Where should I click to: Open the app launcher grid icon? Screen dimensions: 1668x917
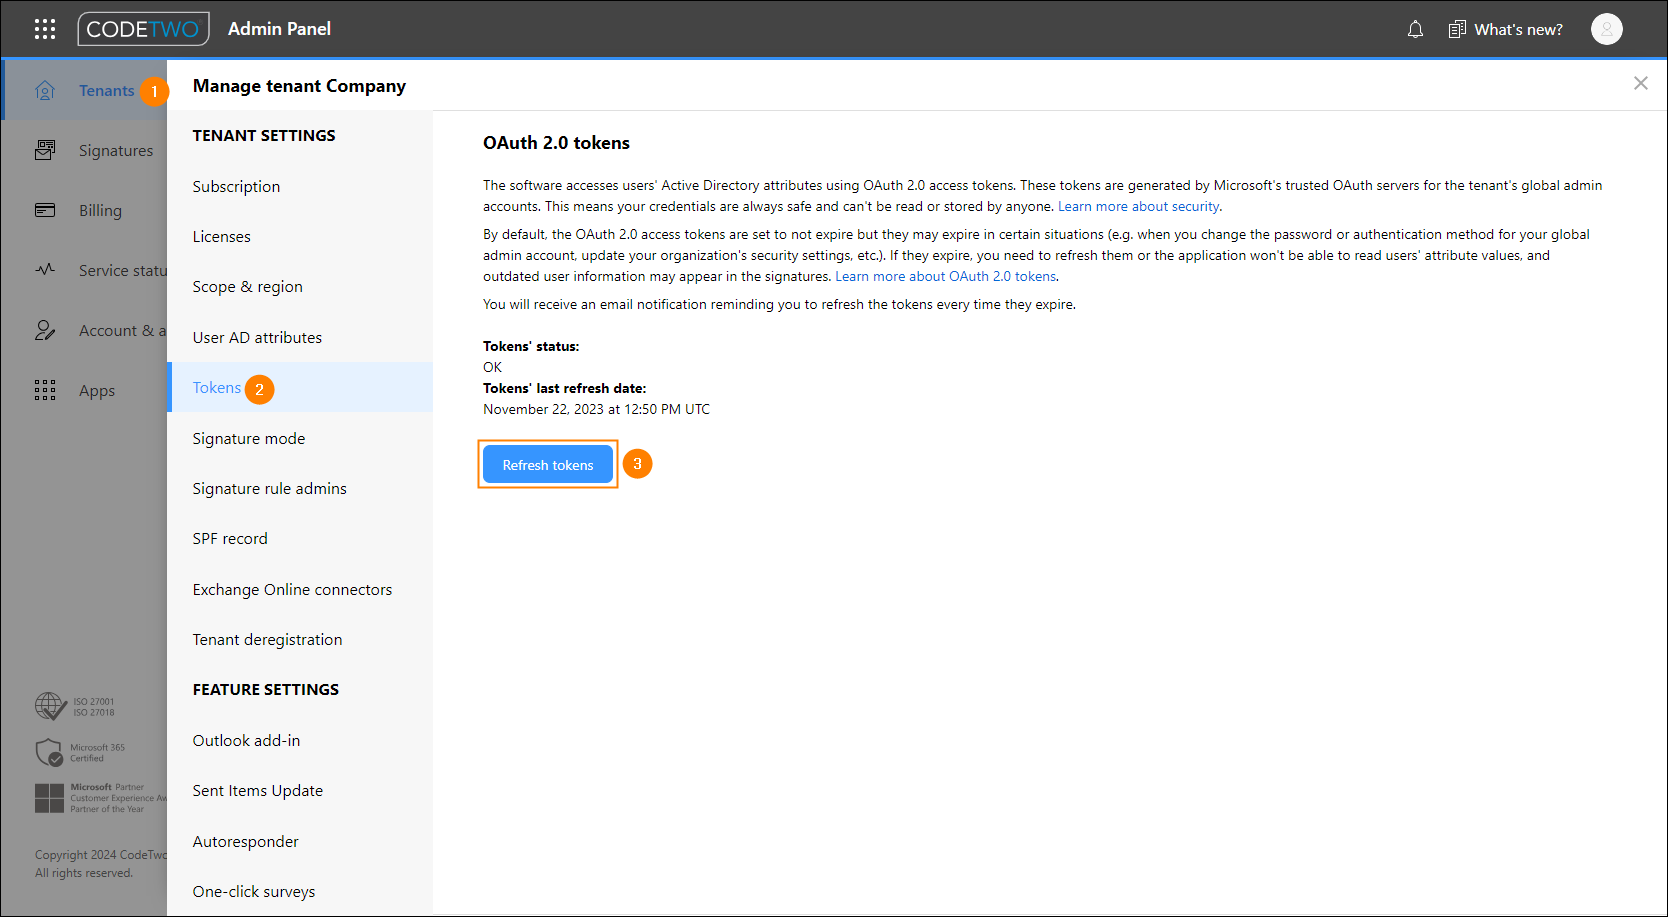coord(45,29)
